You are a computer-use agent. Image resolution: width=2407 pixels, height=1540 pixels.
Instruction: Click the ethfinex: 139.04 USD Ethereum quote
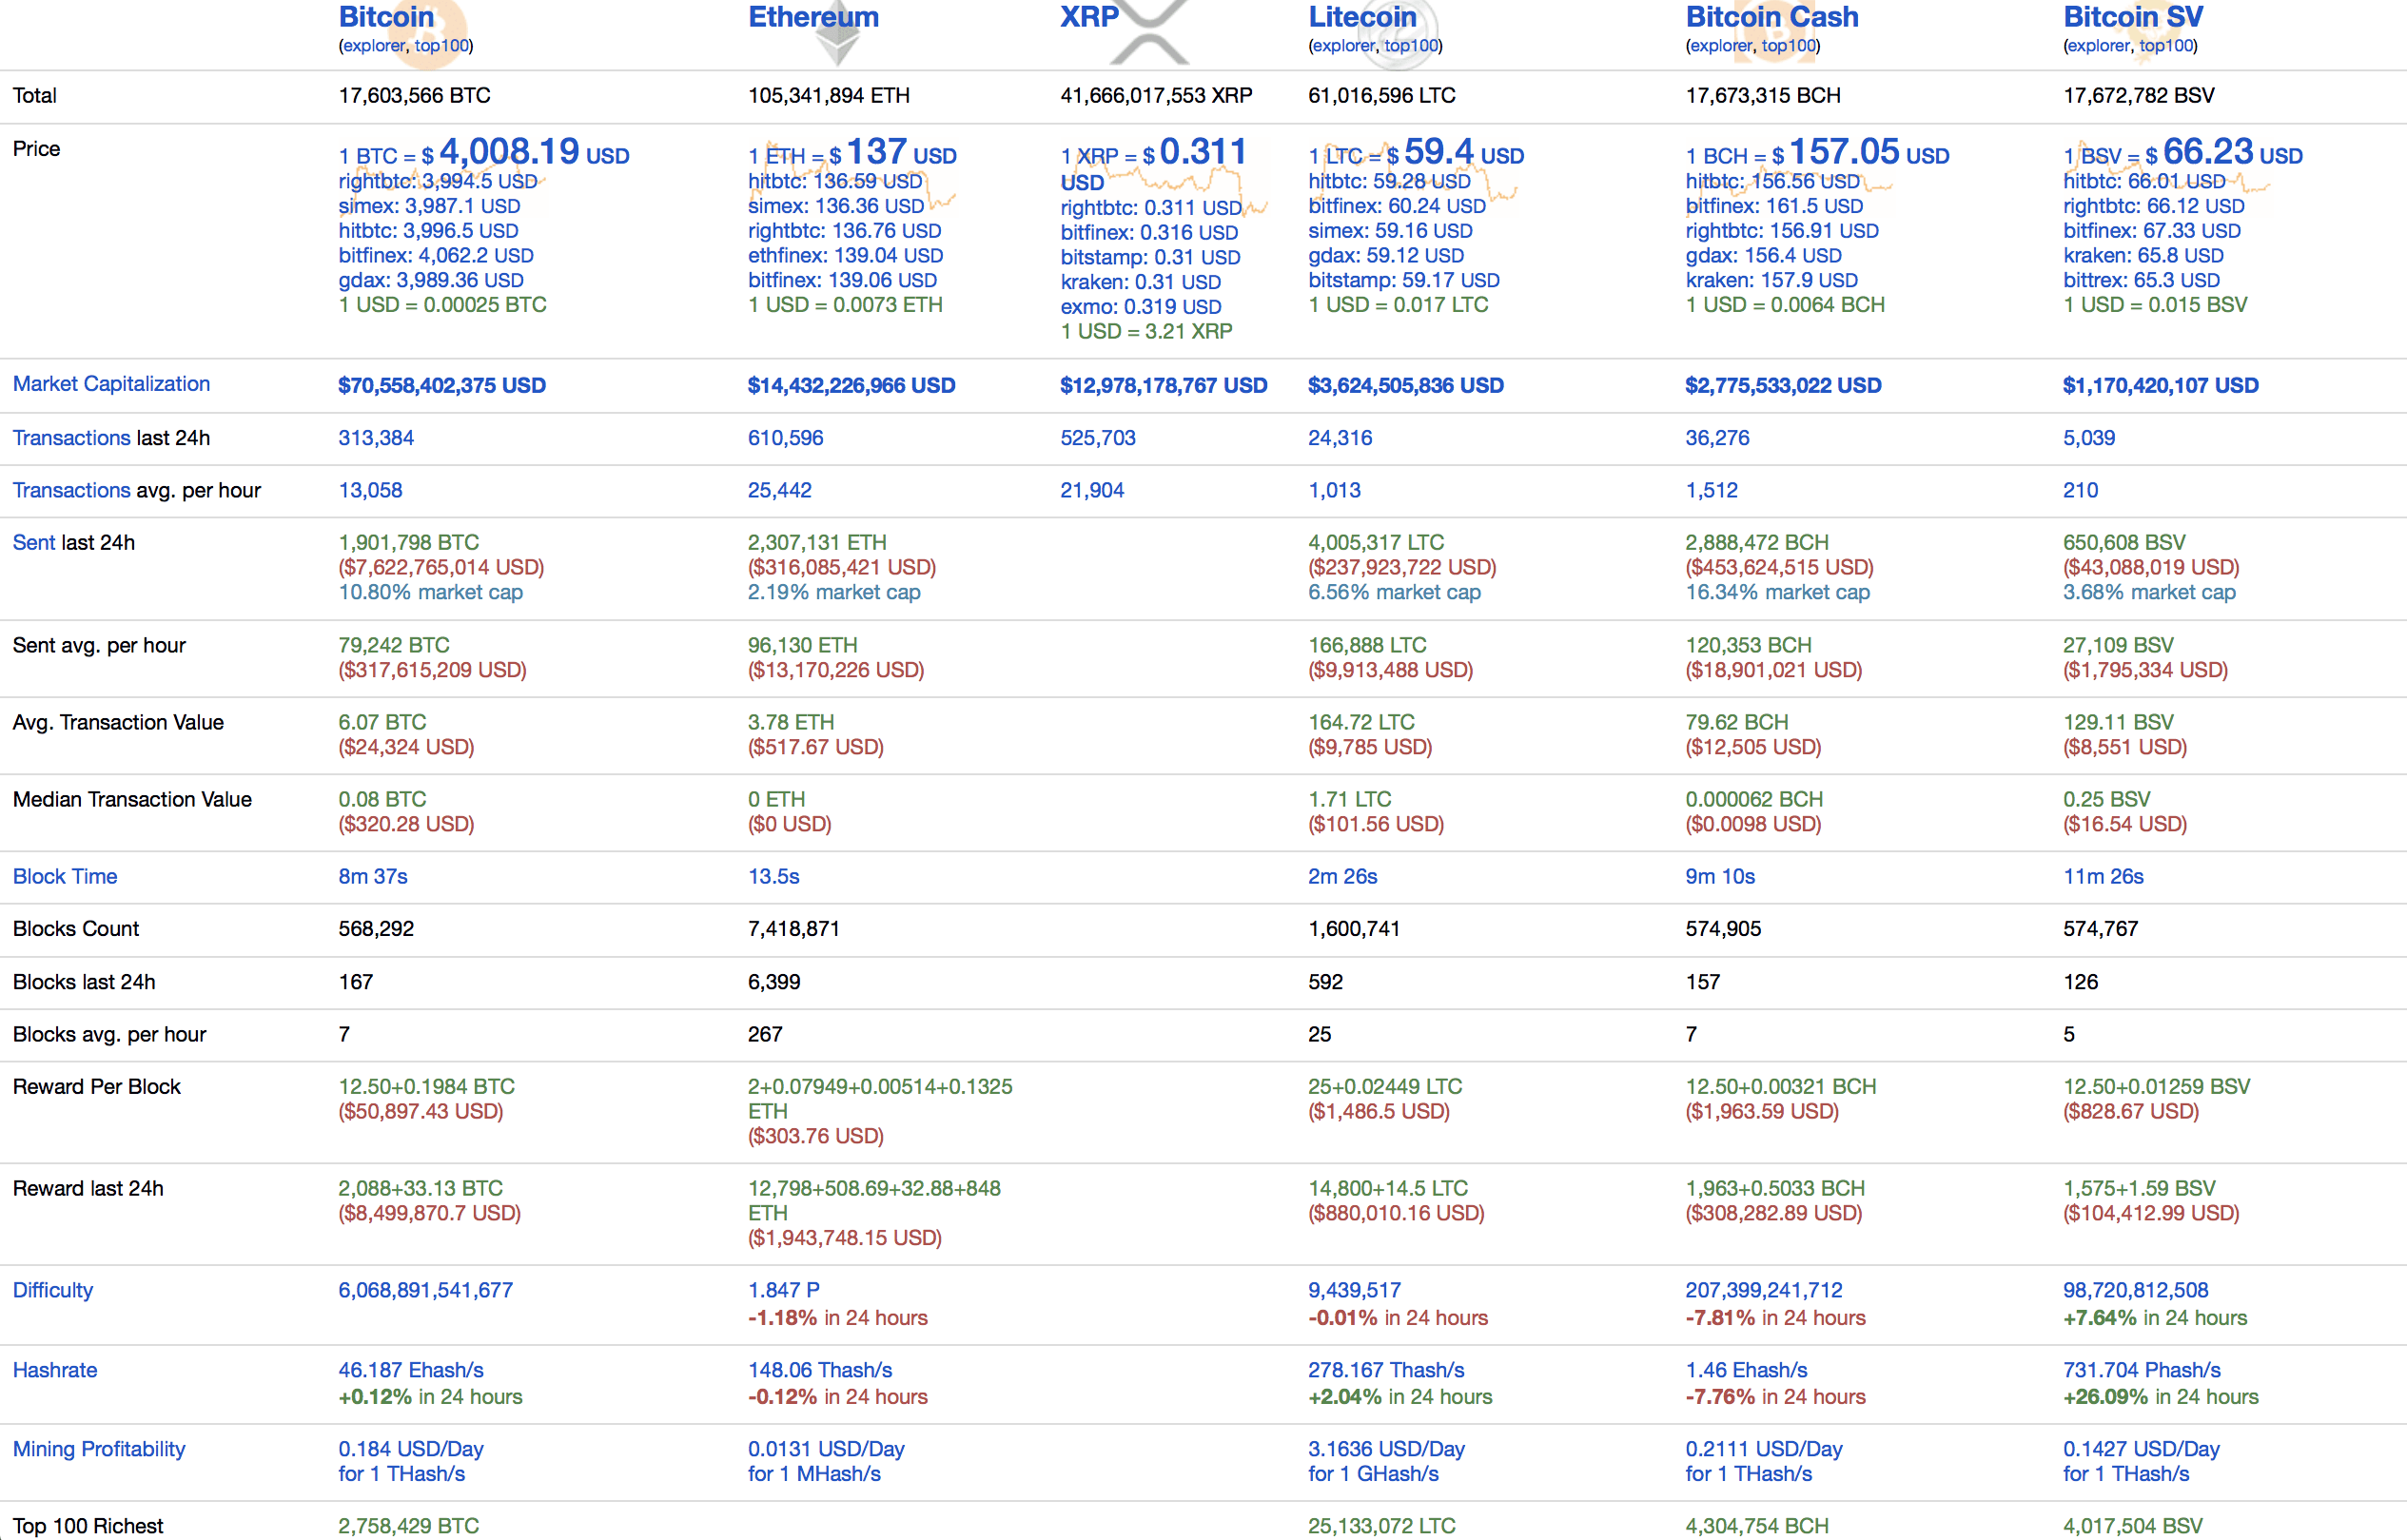click(x=845, y=255)
